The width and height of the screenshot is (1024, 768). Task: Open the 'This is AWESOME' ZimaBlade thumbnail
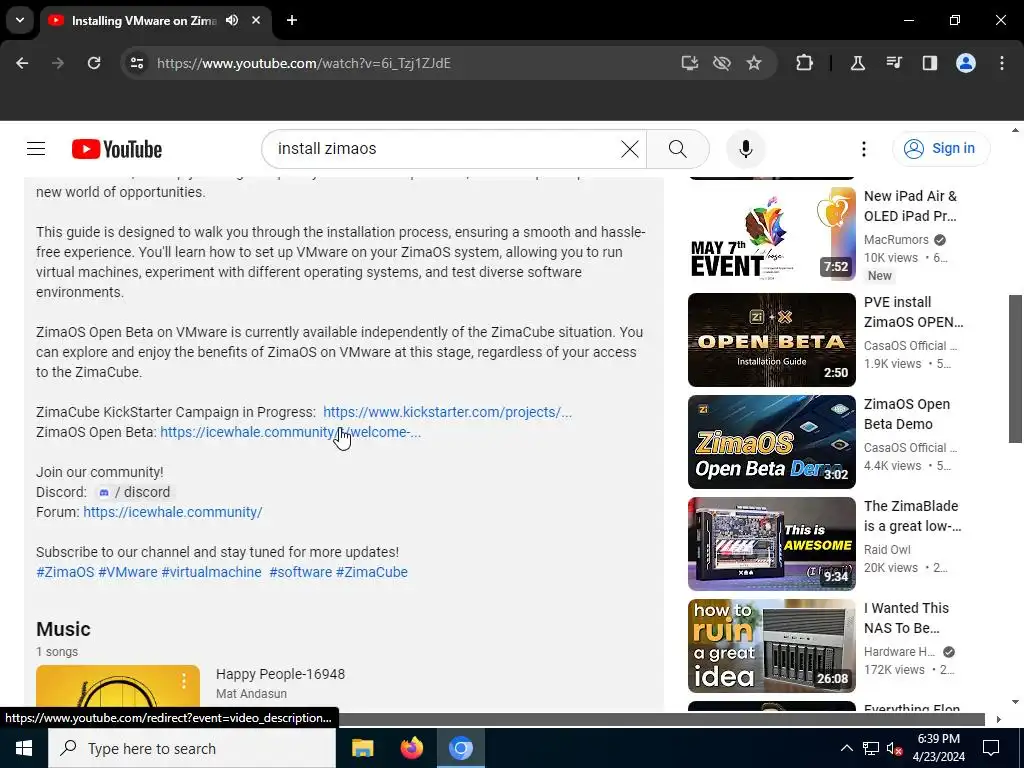[771, 543]
